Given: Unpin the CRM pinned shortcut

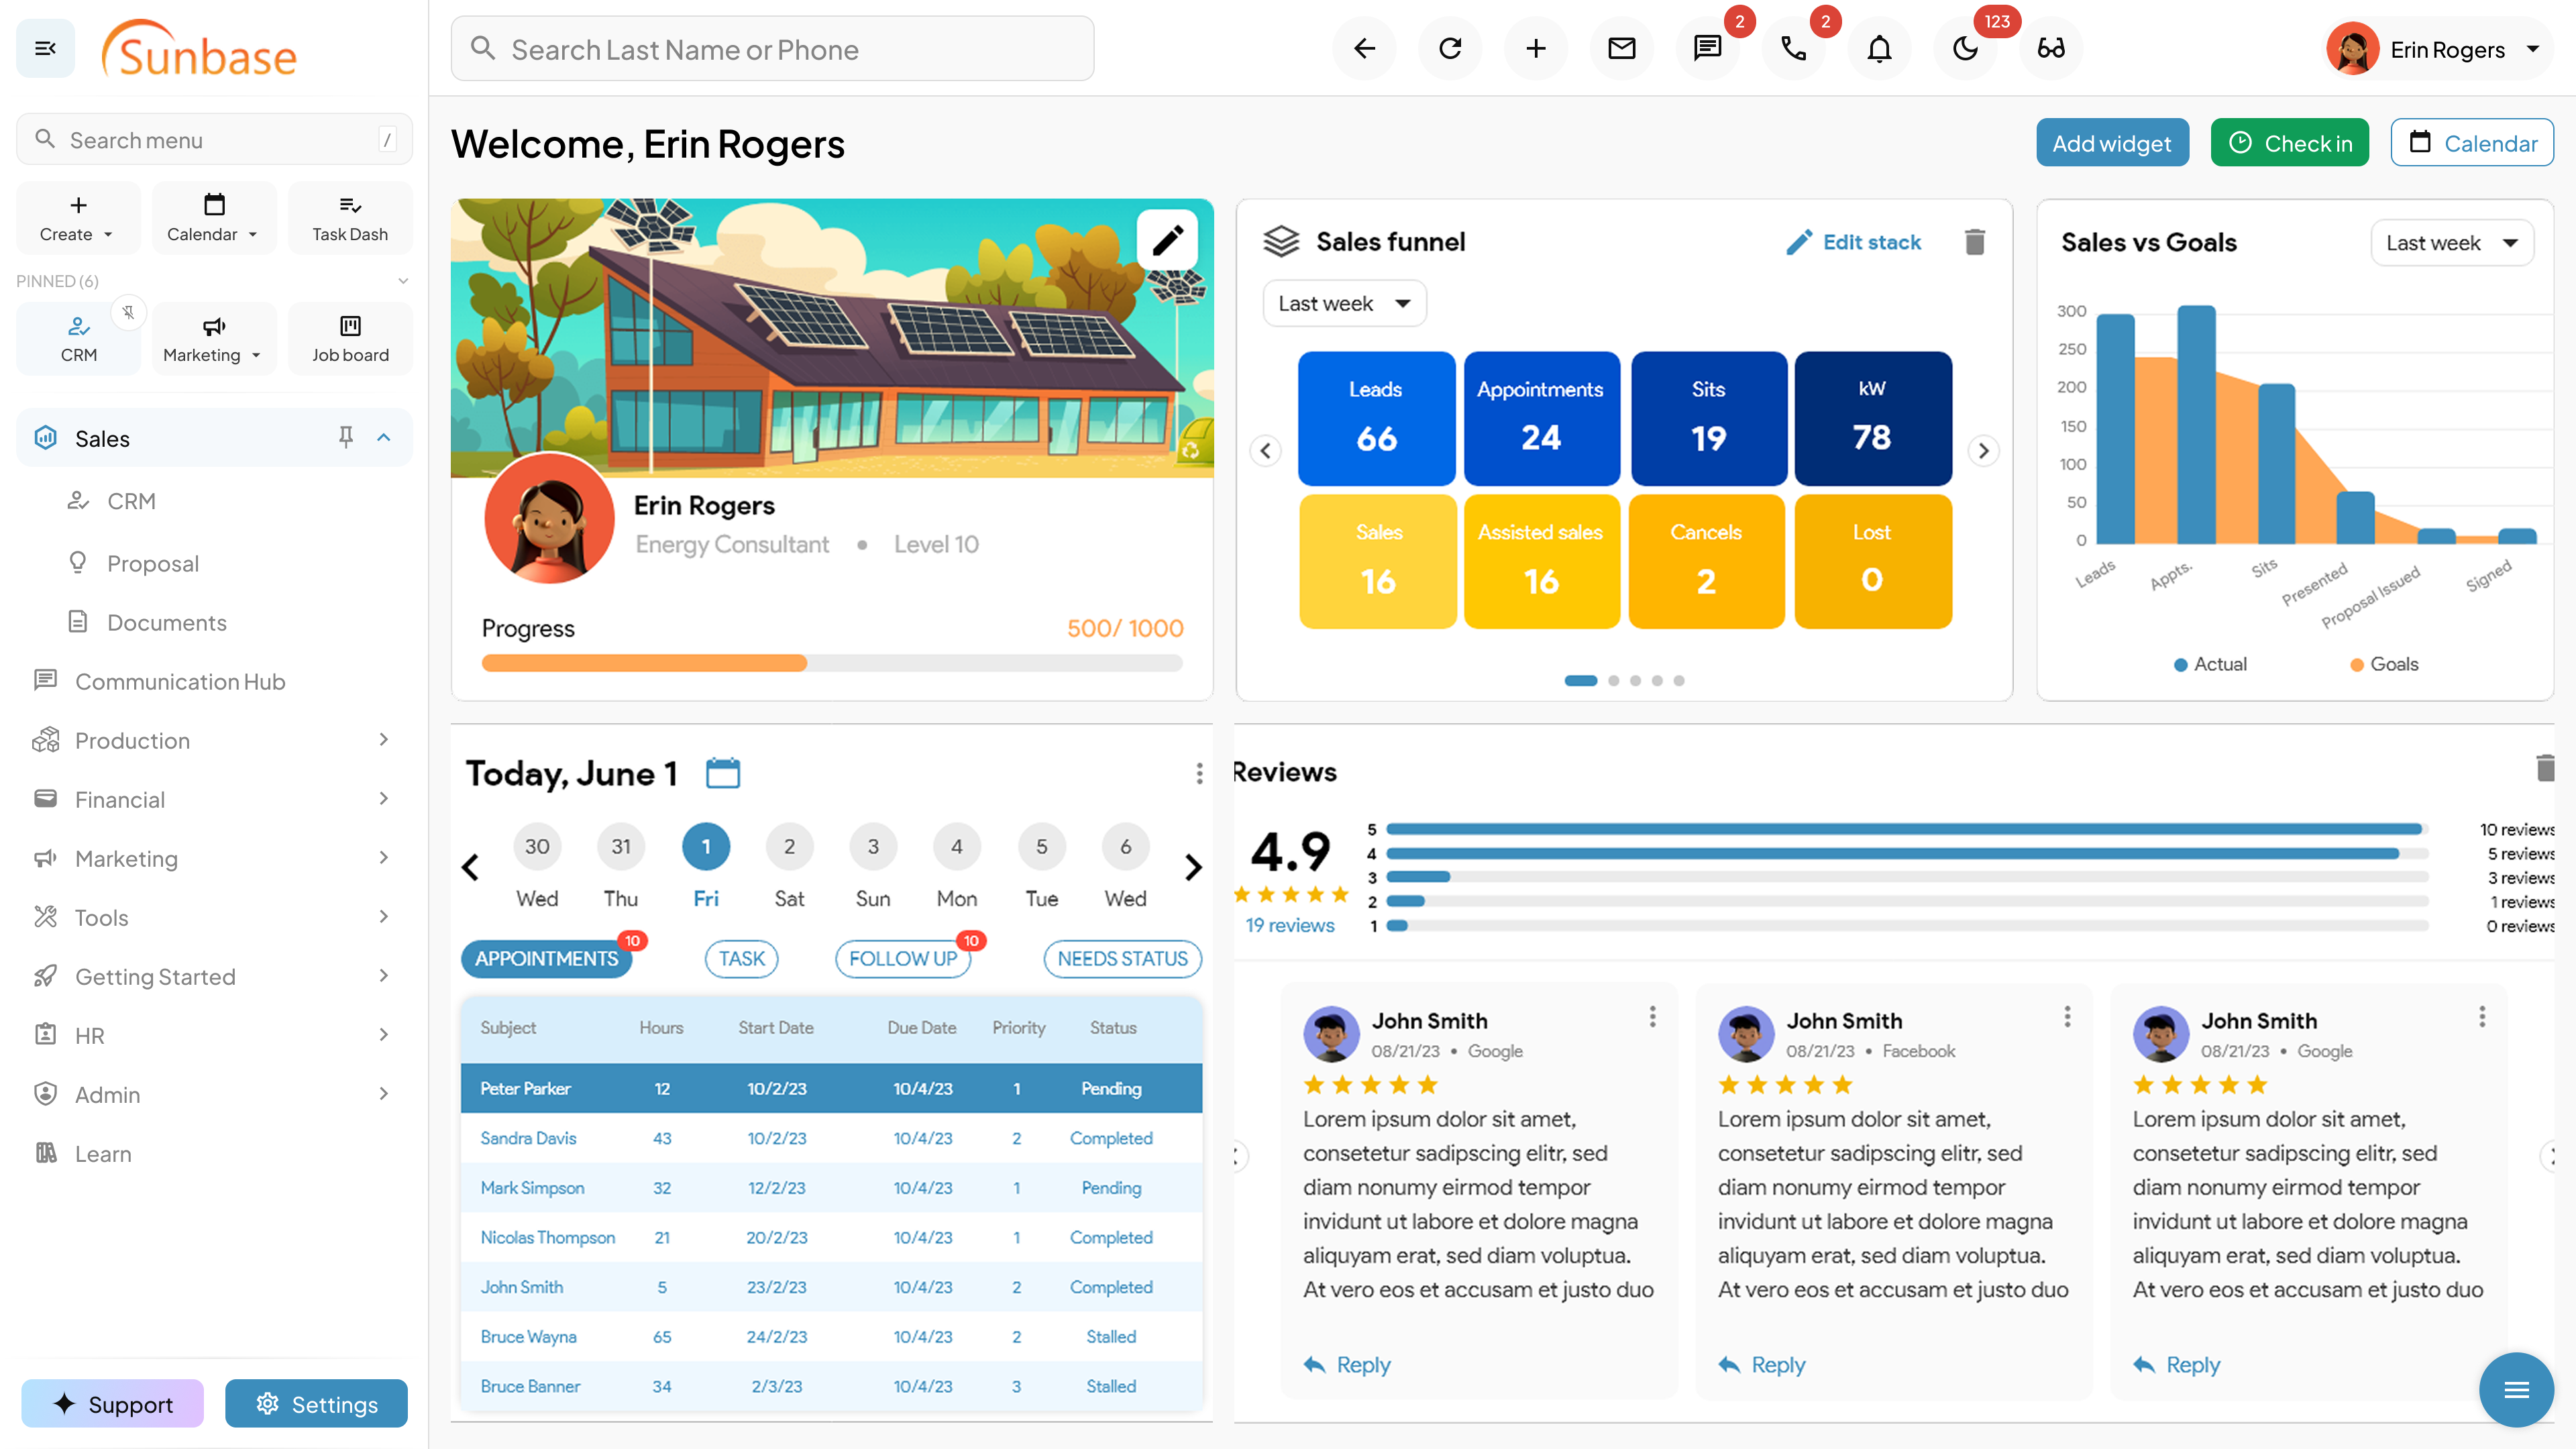Looking at the screenshot, I should click(128, 313).
